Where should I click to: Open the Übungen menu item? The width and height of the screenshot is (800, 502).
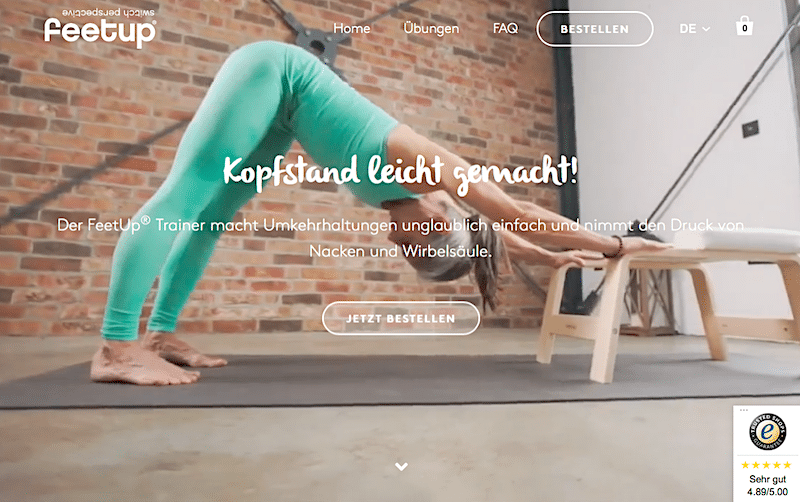tap(431, 29)
